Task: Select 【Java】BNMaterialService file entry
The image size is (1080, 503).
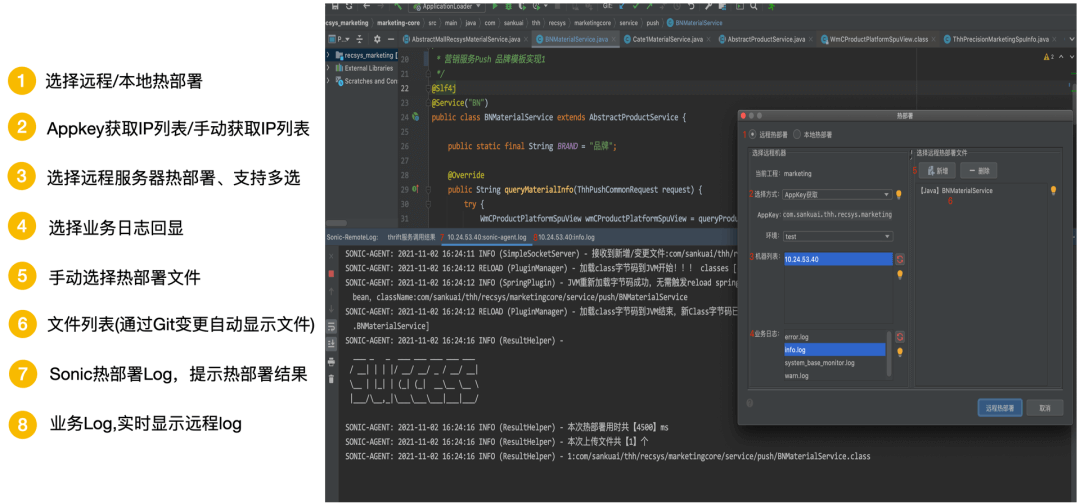Action: 957,191
